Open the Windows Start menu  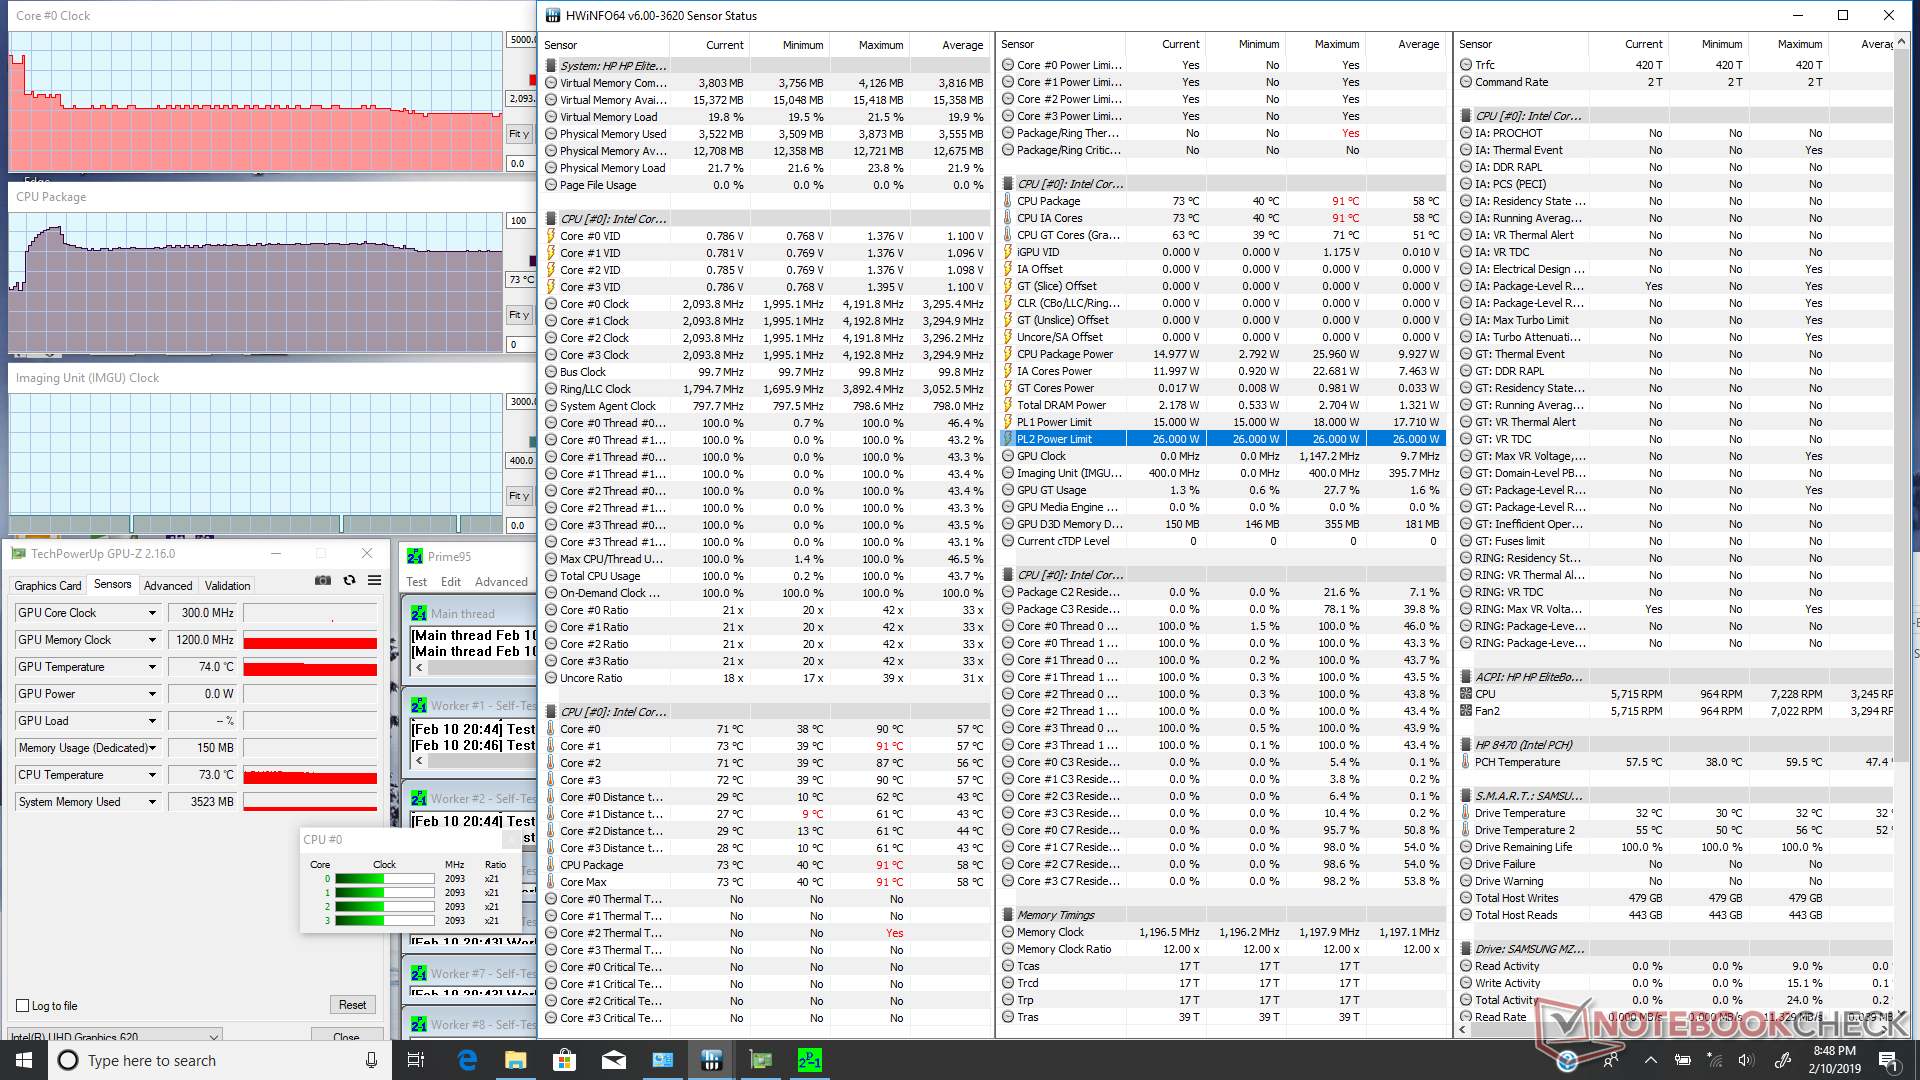tap(23, 1060)
